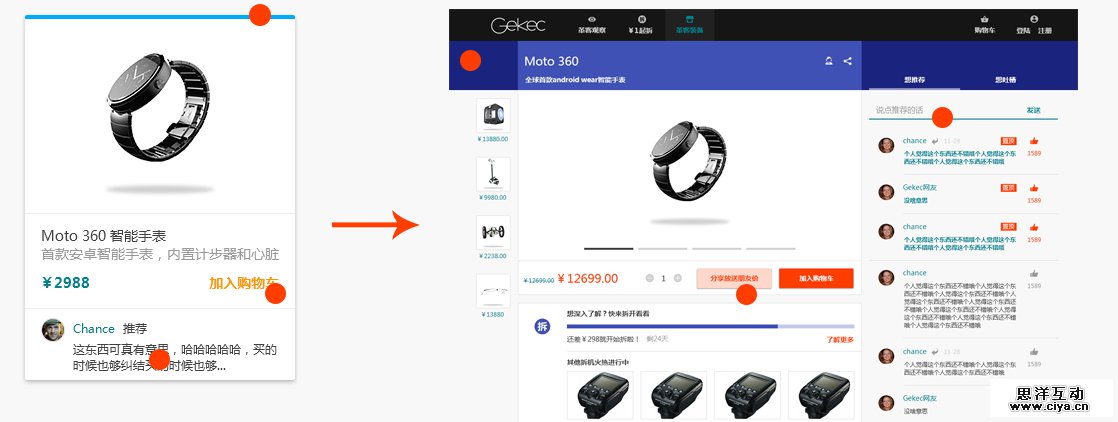Increase quantity with the plus button
1118x422 pixels.
[677, 279]
